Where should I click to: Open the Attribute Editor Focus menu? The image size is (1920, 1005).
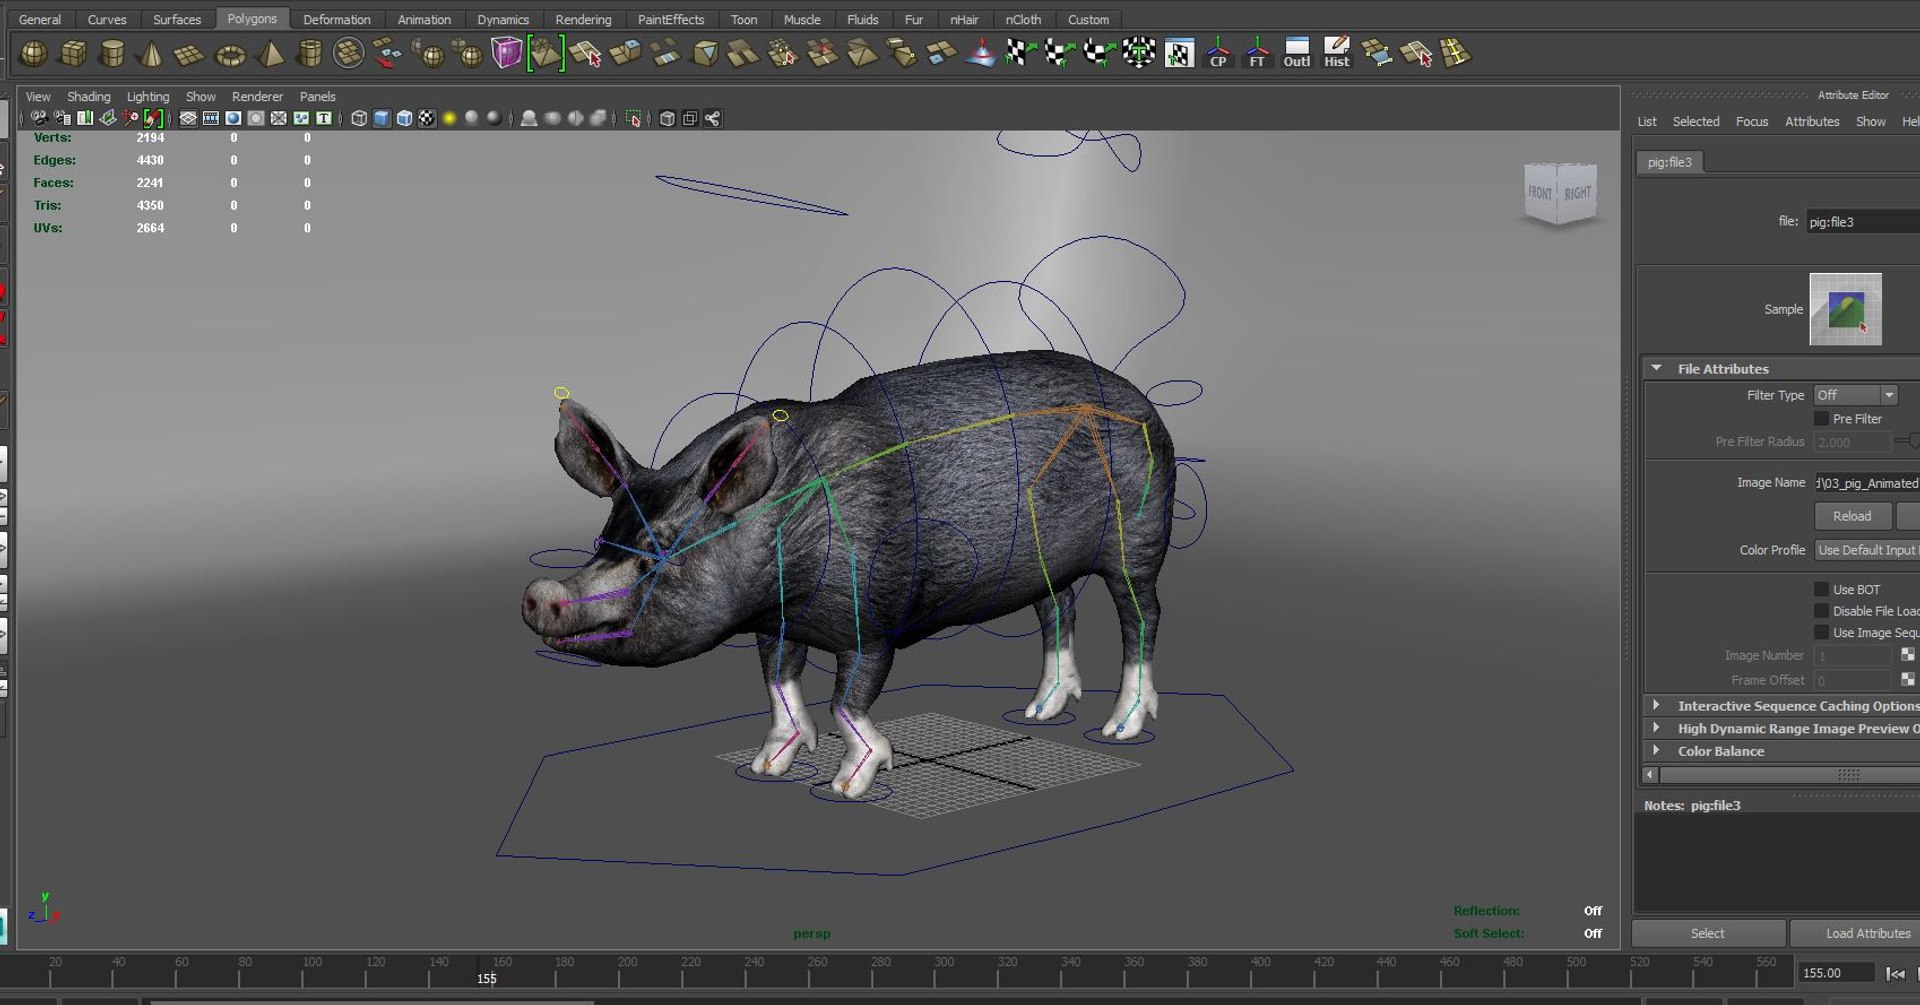coord(1752,121)
